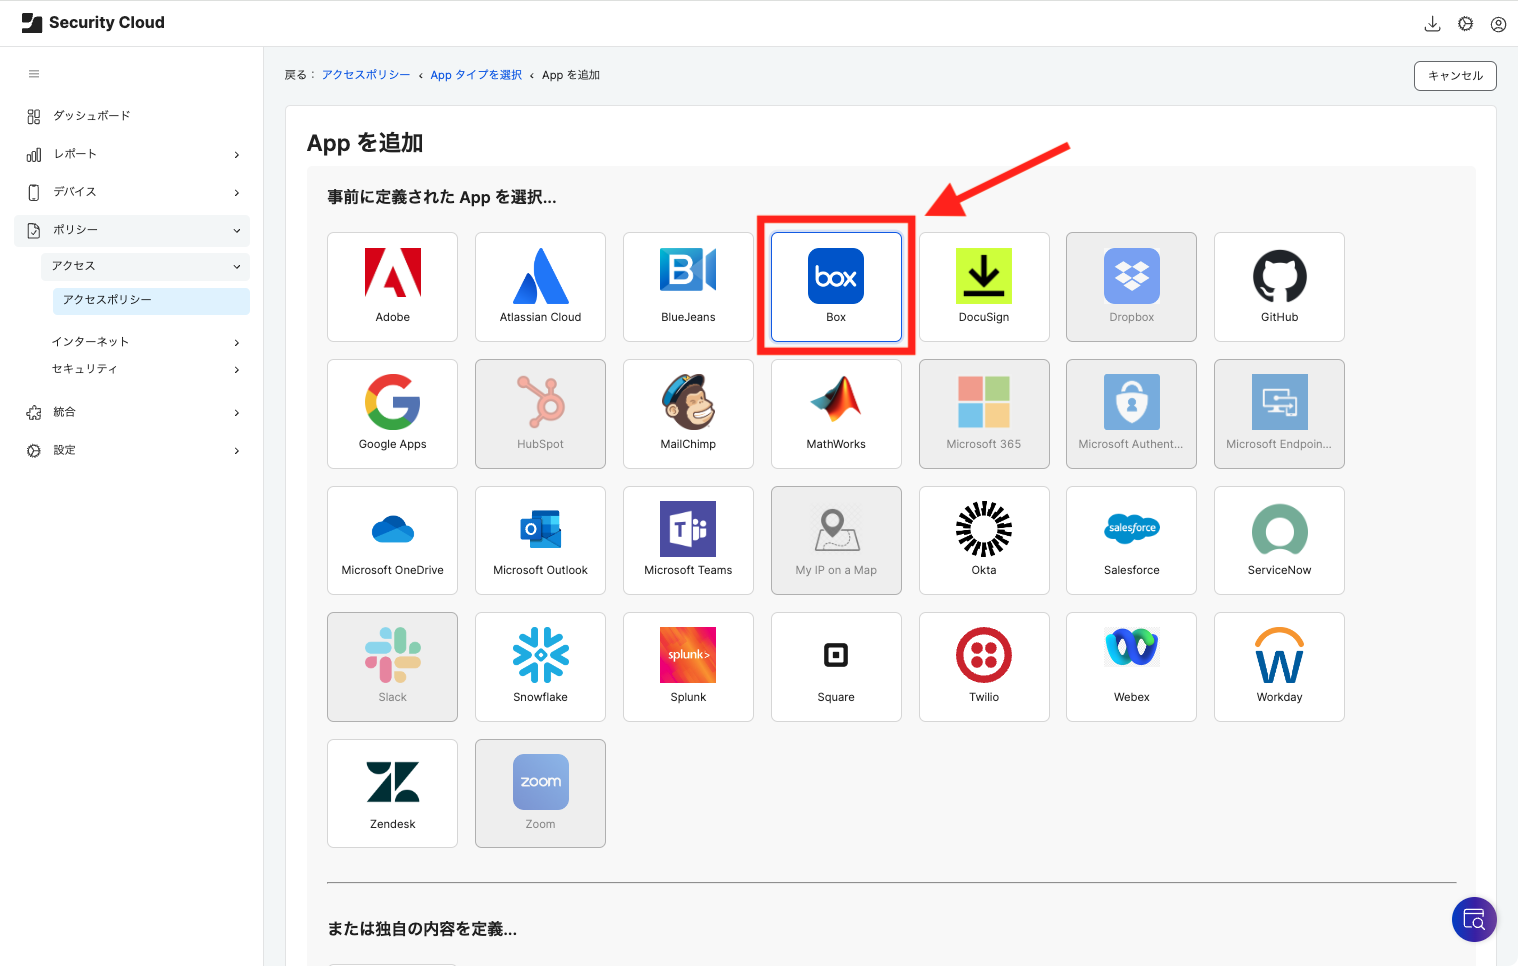The height and width of the screenshot is (966, 1518).
Task: Open アクセスポリシー sidebar item
Action: (151, 301)
